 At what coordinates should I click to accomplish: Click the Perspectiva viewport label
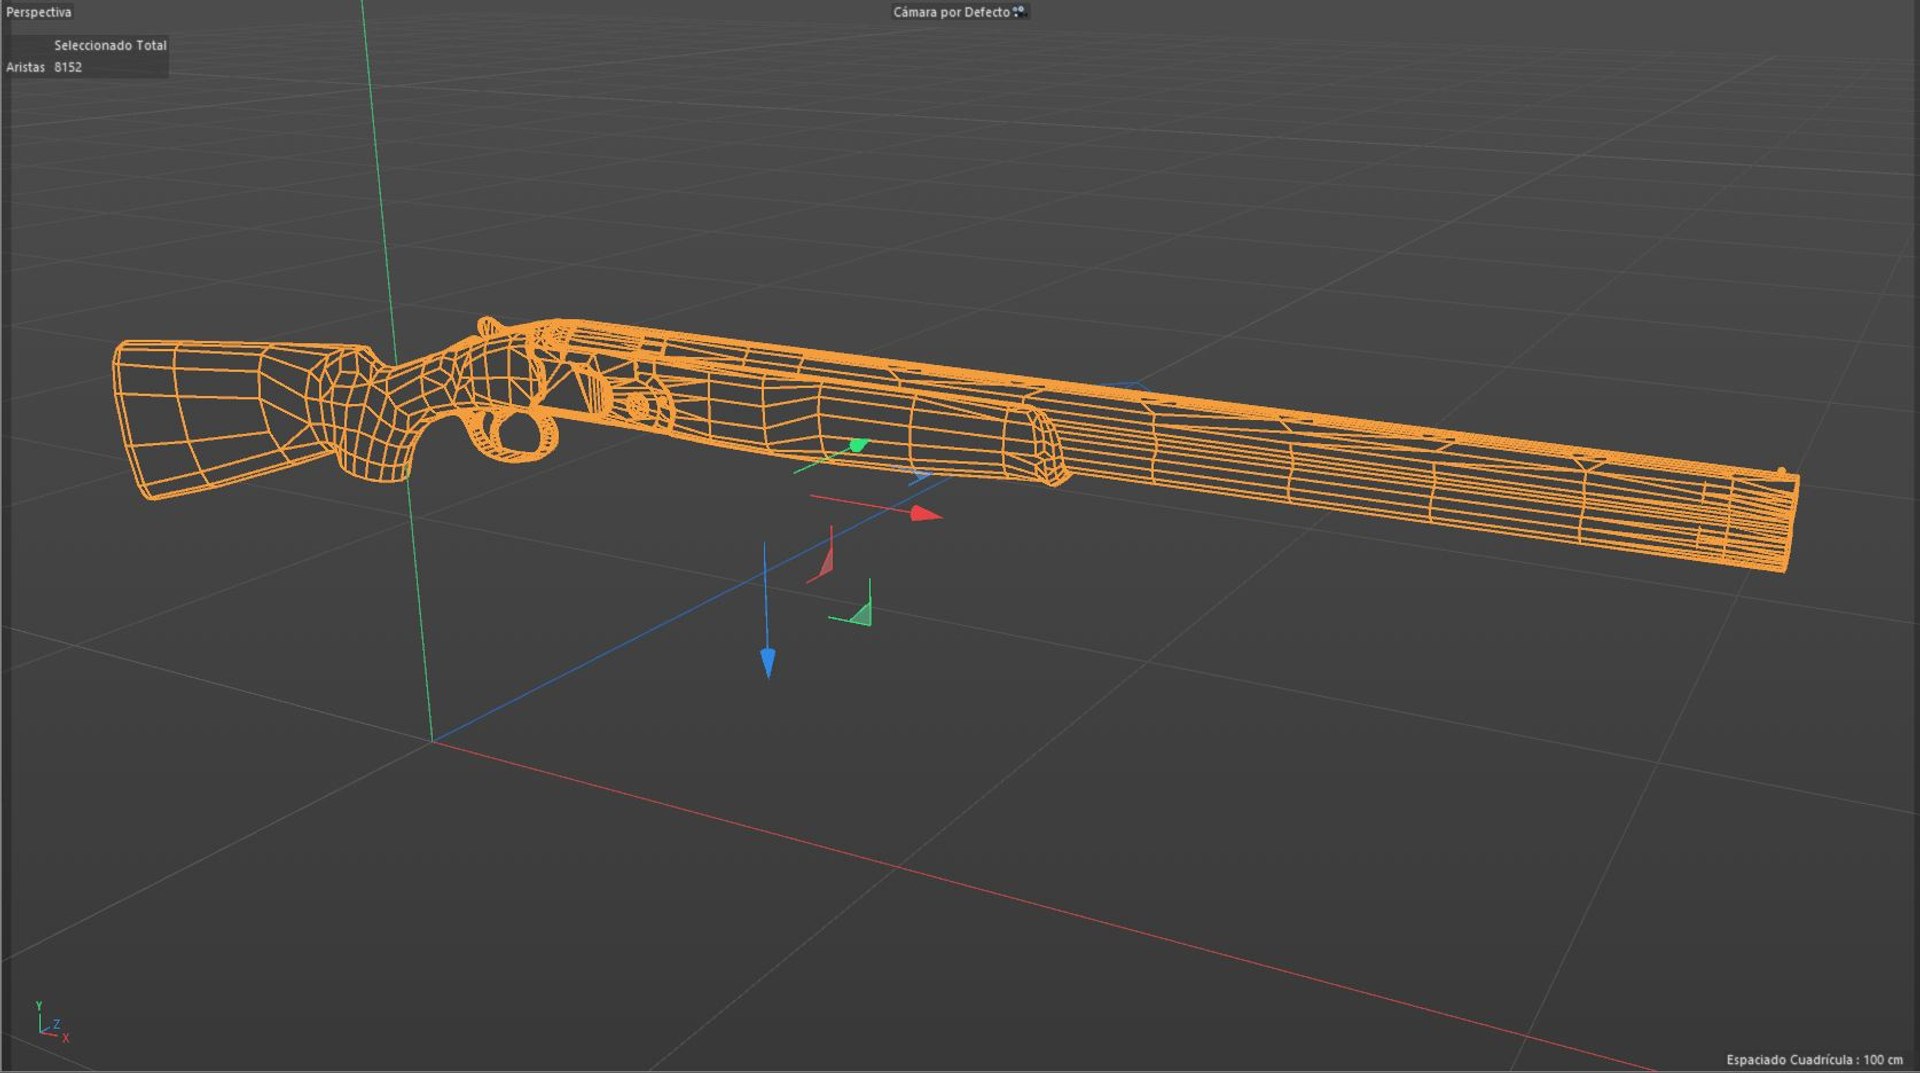point(39,12)
